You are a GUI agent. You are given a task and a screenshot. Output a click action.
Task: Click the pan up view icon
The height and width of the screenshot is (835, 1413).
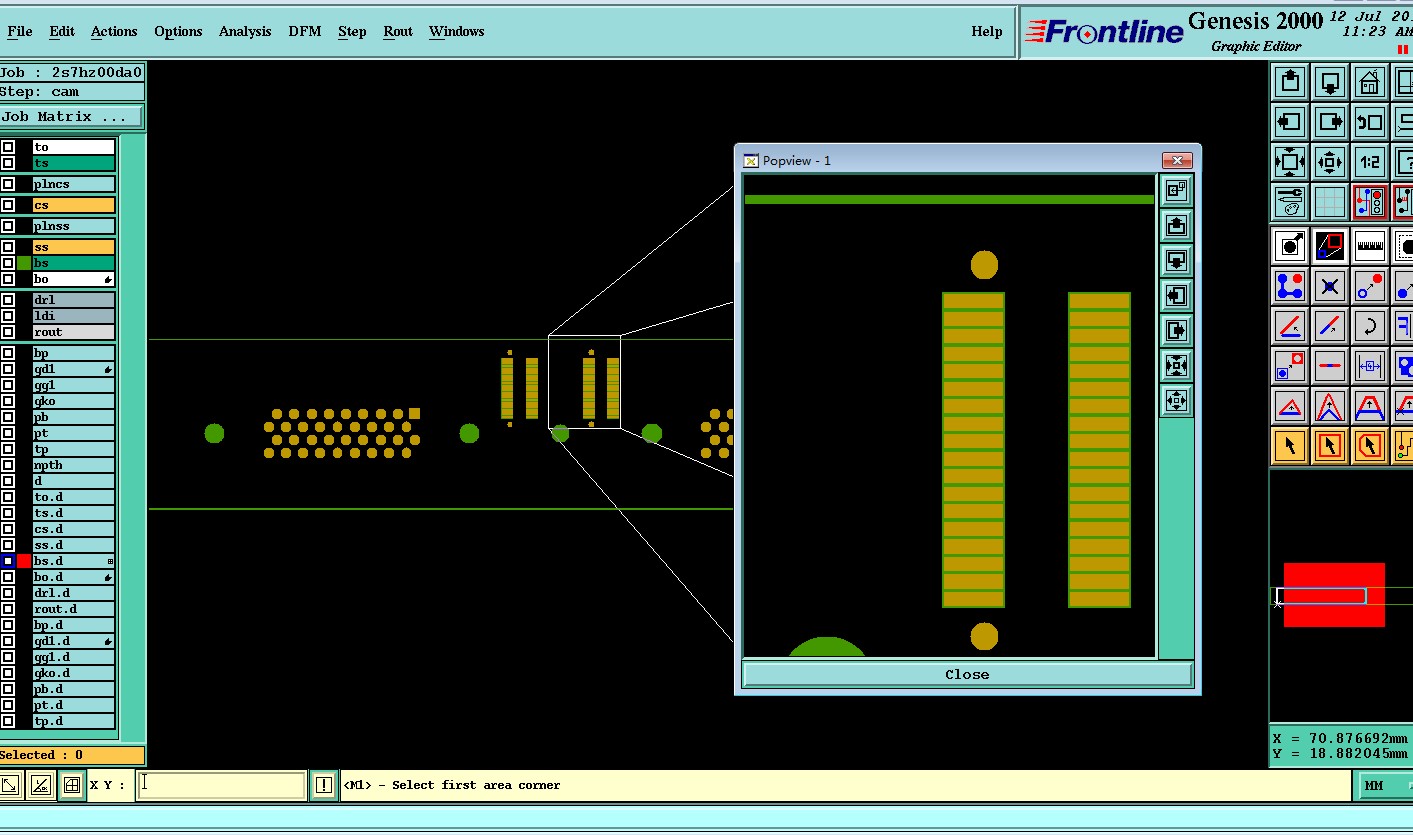1290,82
